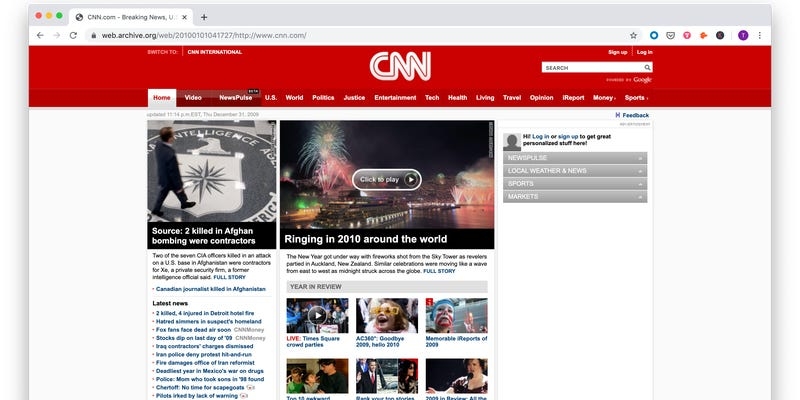Image resolution: width=800 pixels, height=400 pixels.
Task: Open the Entertainment section
Action: [395, 98]
